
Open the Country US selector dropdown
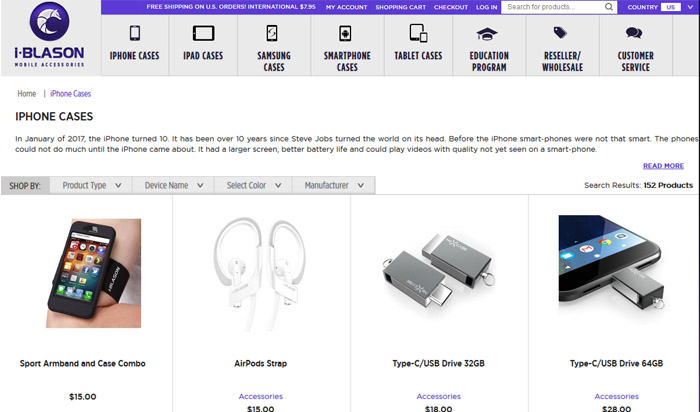660,7
